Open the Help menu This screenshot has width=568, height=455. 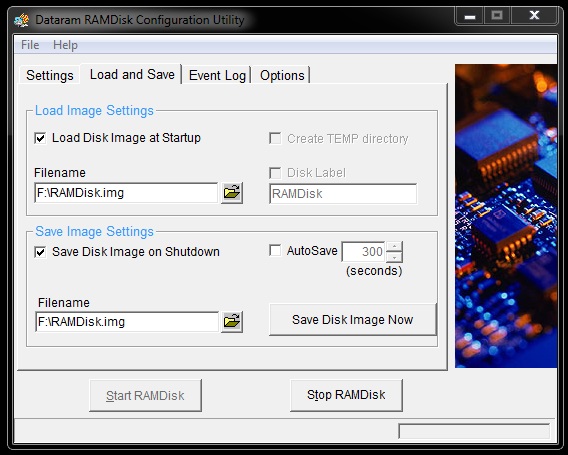coord(65,45)
